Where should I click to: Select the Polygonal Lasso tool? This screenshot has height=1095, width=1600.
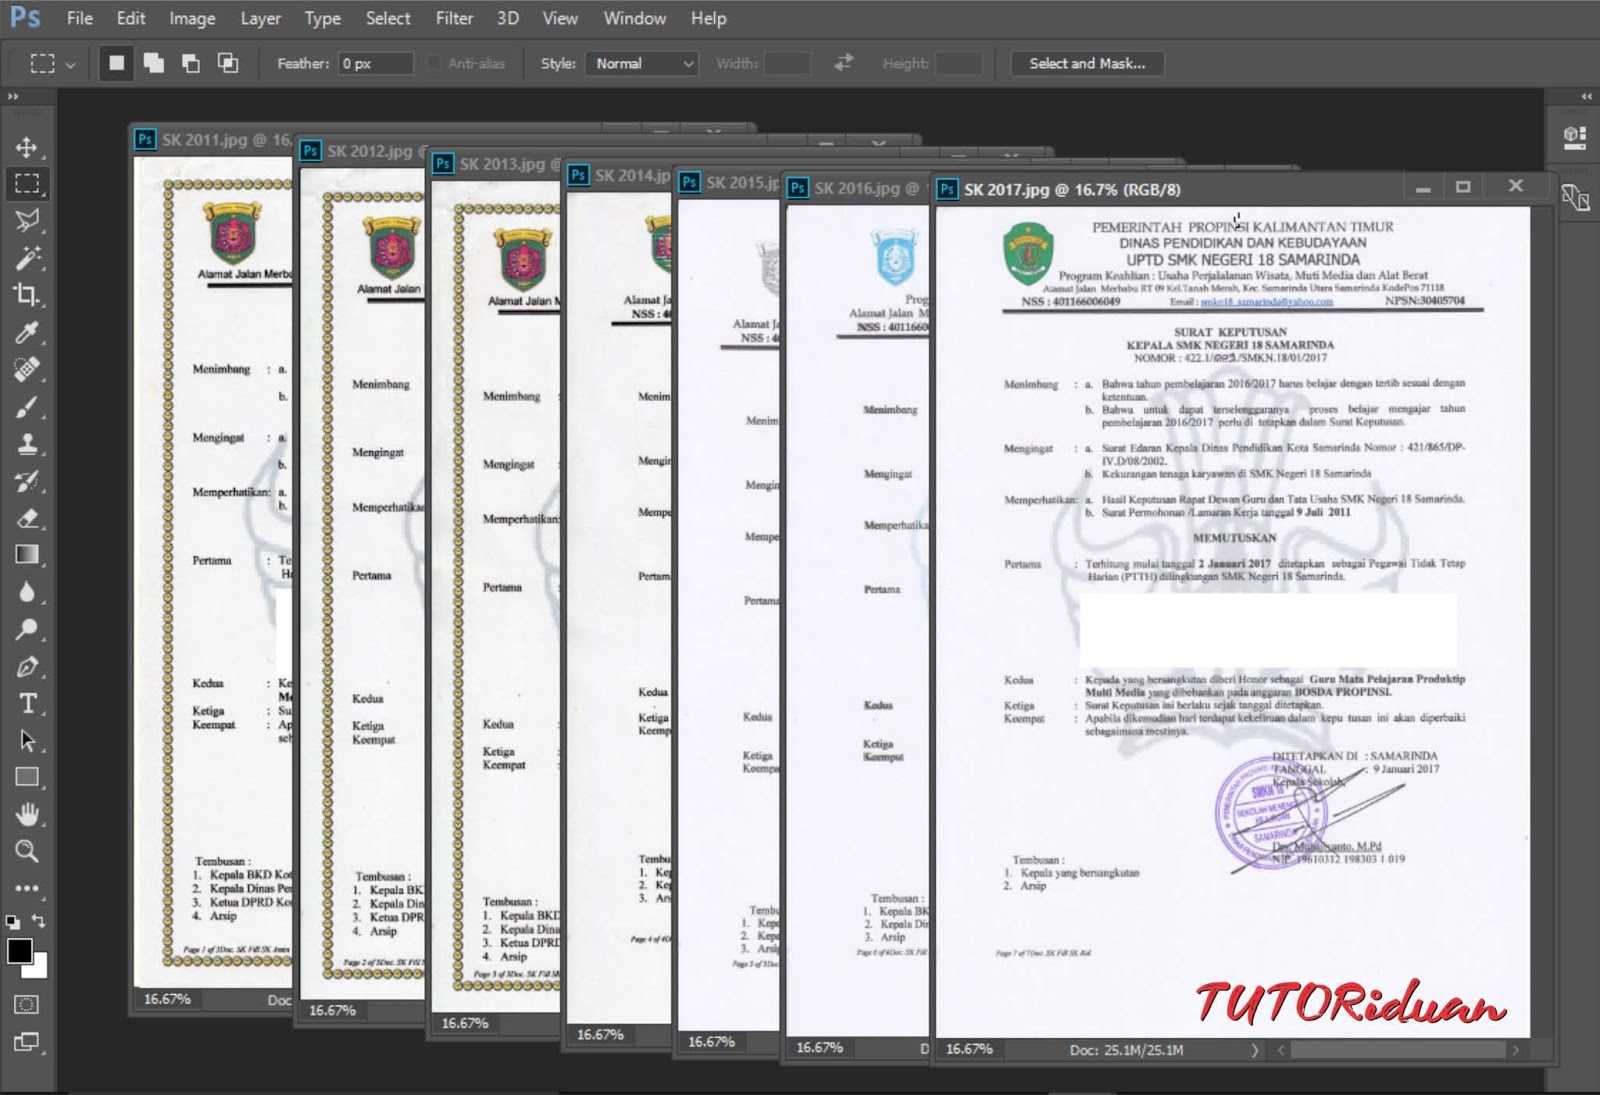click(x=27, y=220)
